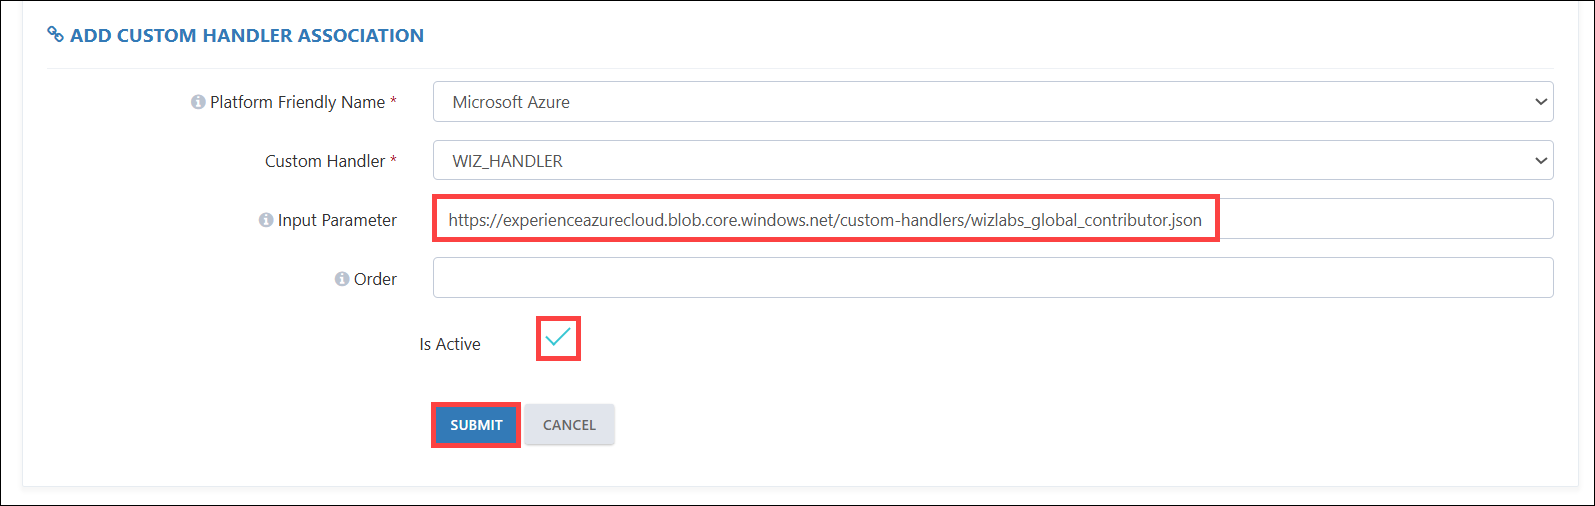Click info icon beside Order label
The image size is (1595, 506).
click(342, 279)
